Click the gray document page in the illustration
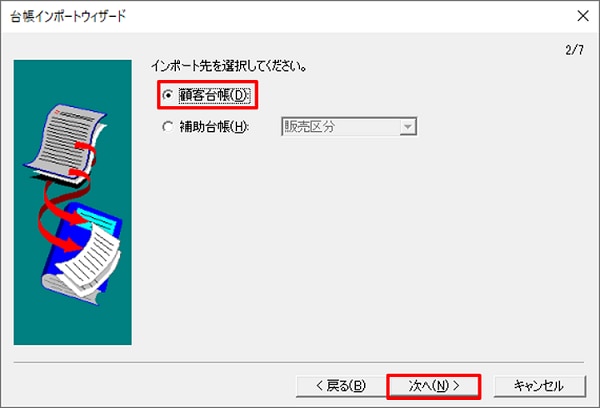This screenshot has width=600, height=408. [65, 142]
